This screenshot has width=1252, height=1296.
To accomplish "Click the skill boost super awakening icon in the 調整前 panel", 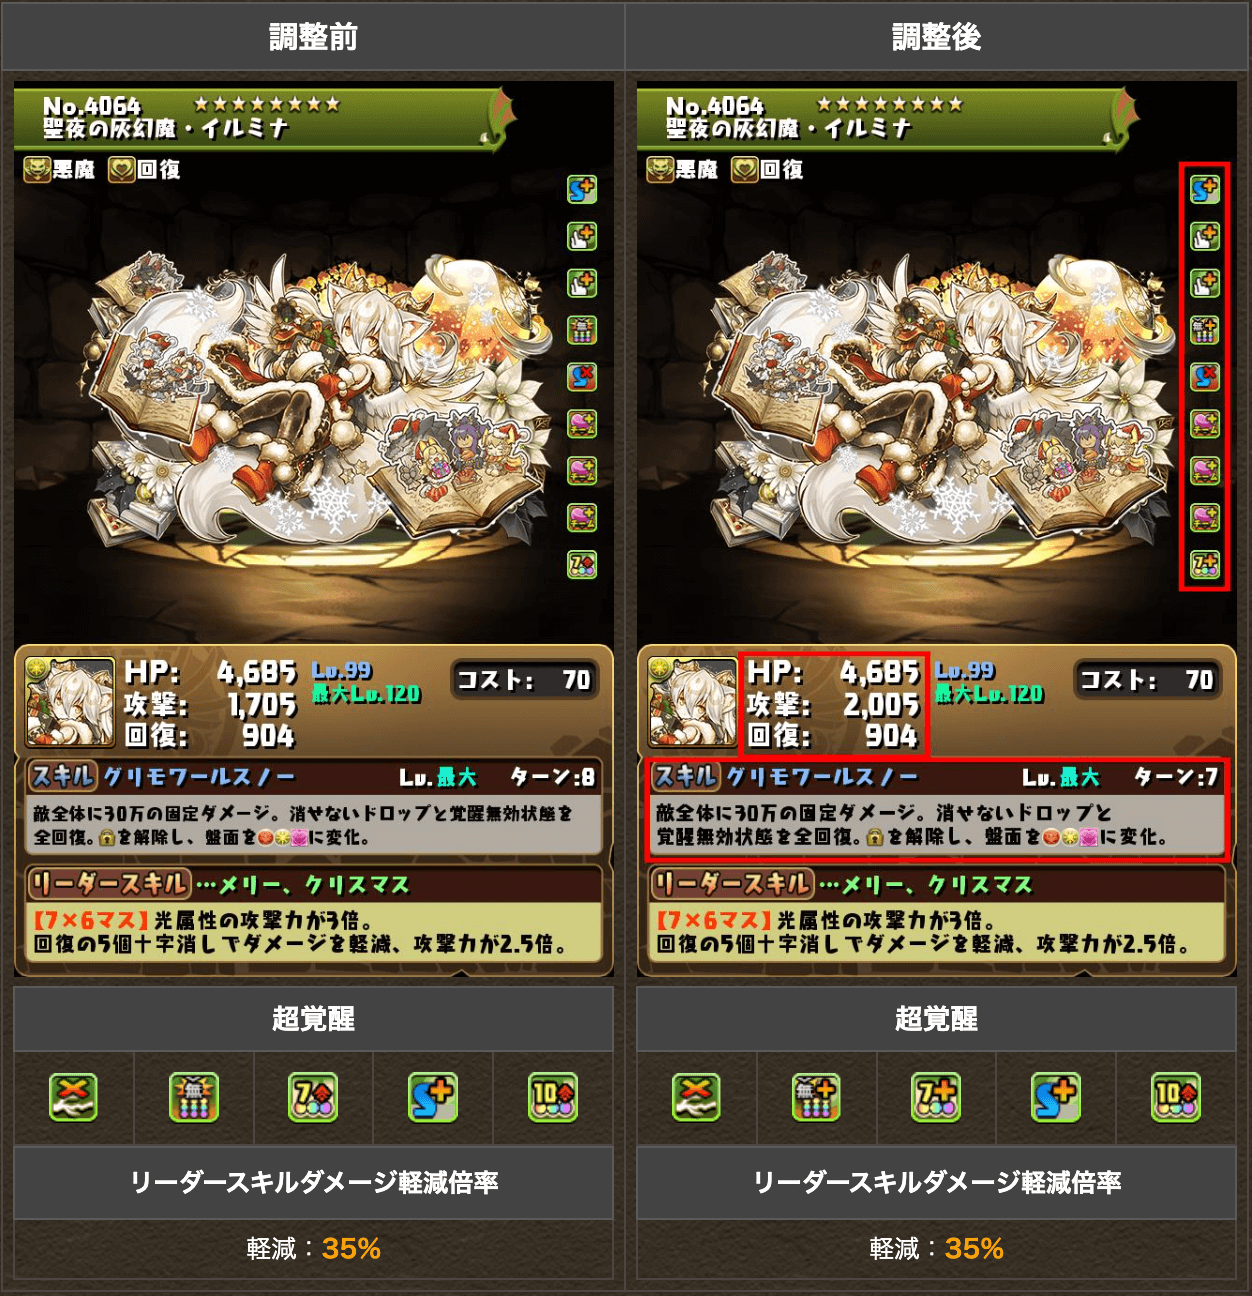I will pos(433,1097).
